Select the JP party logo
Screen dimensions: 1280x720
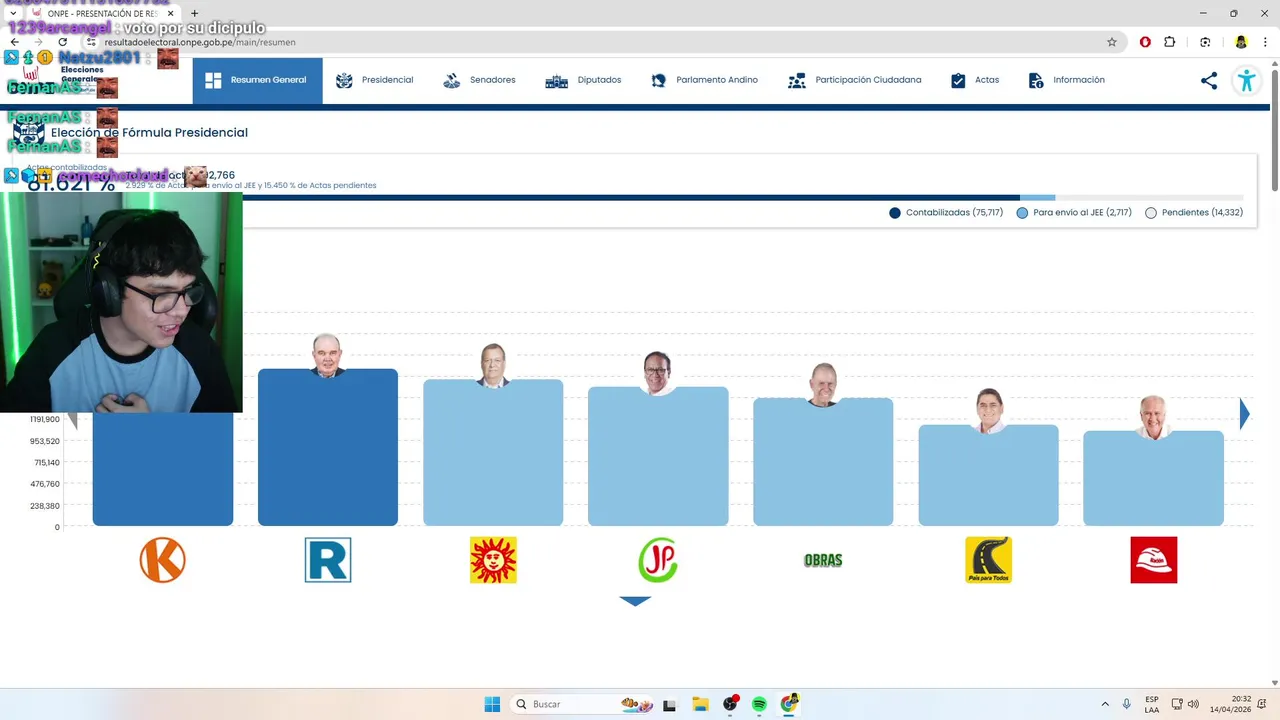[658, 560]
